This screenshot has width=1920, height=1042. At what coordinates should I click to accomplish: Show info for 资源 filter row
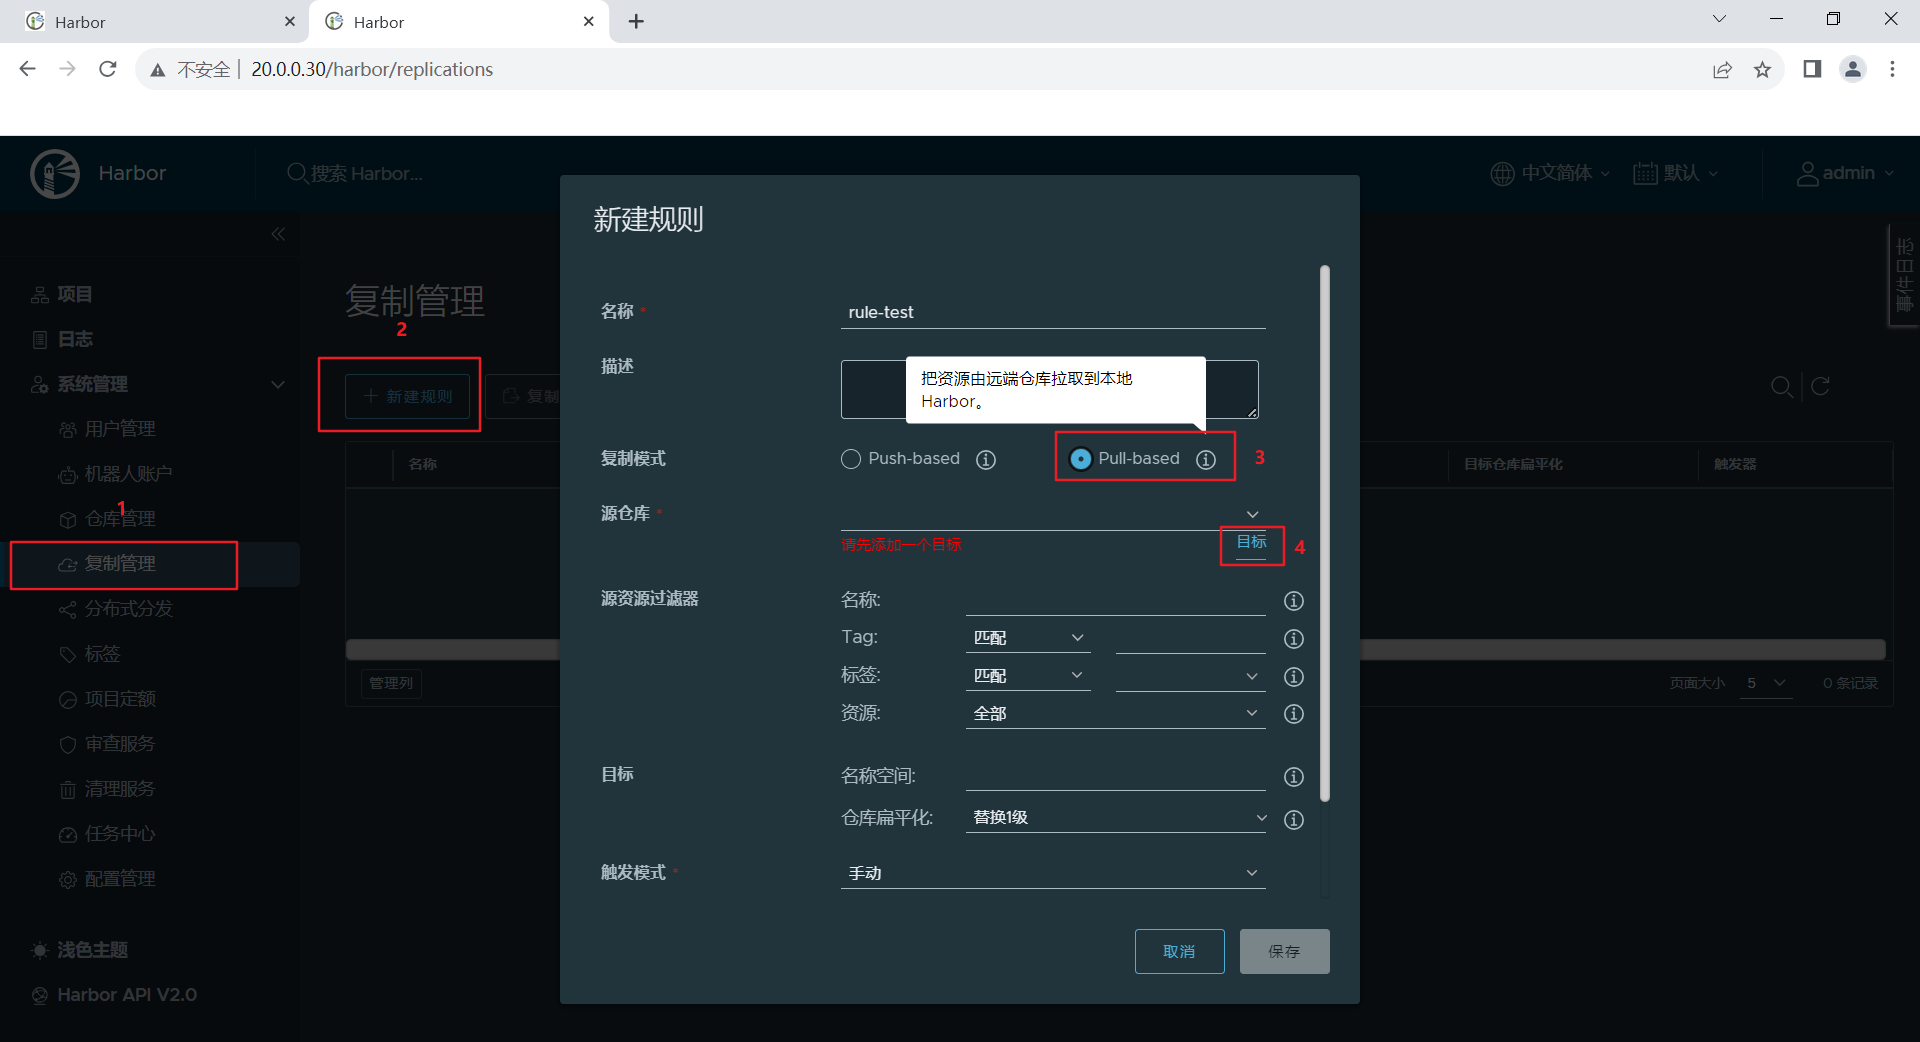point(1294,714)
